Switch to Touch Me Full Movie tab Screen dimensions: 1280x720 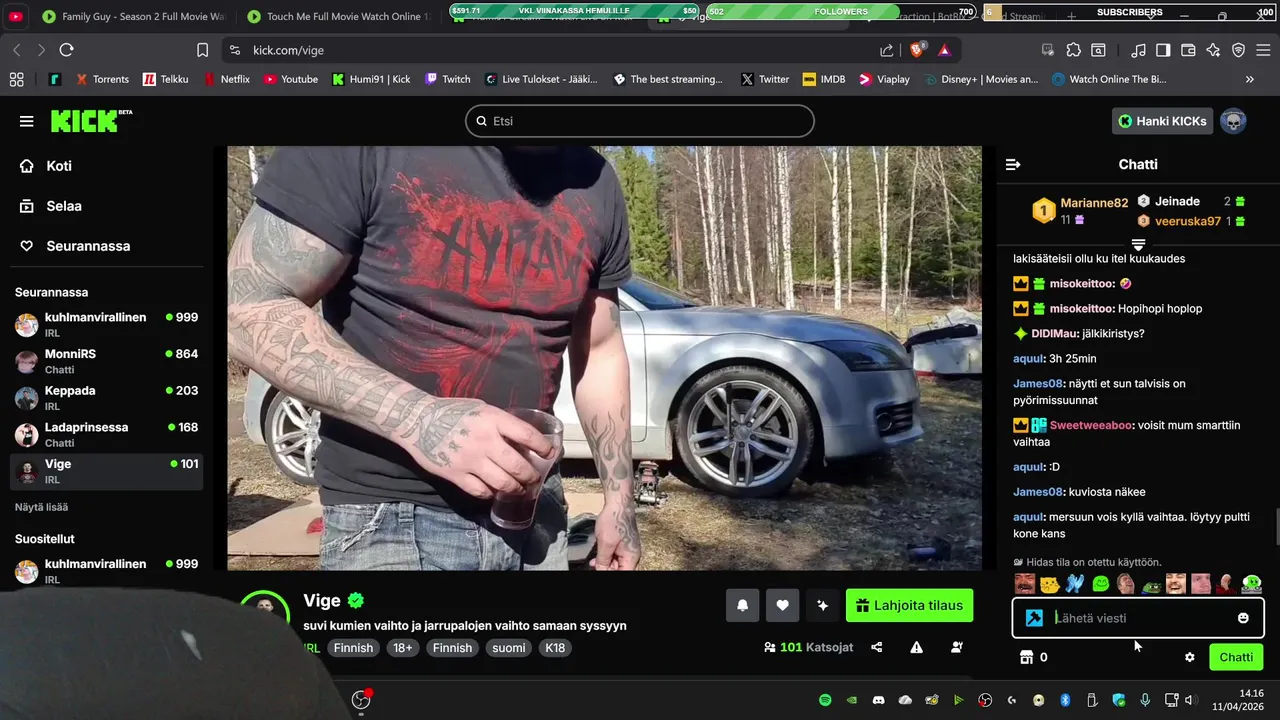point(338,16)
